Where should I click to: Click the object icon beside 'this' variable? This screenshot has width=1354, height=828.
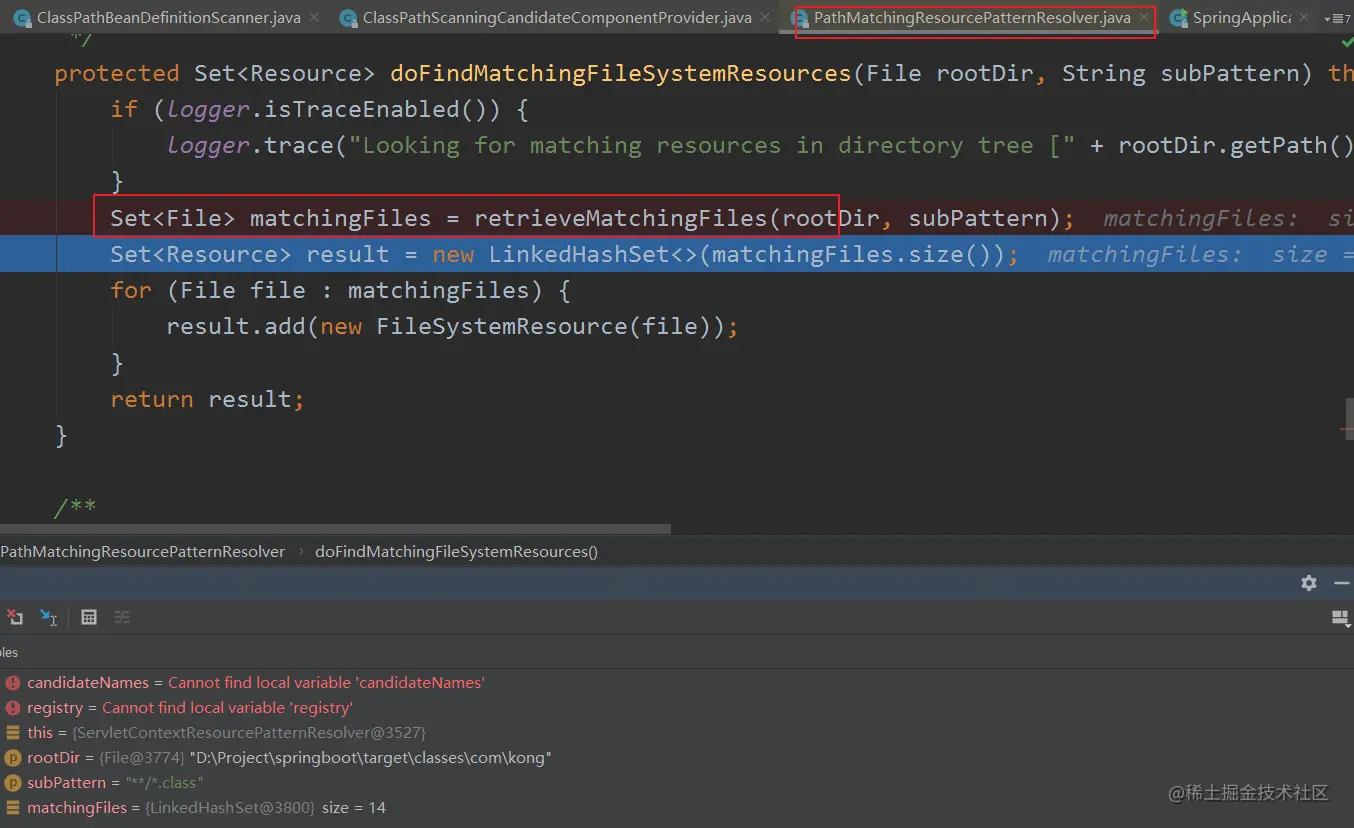[12, 733]
